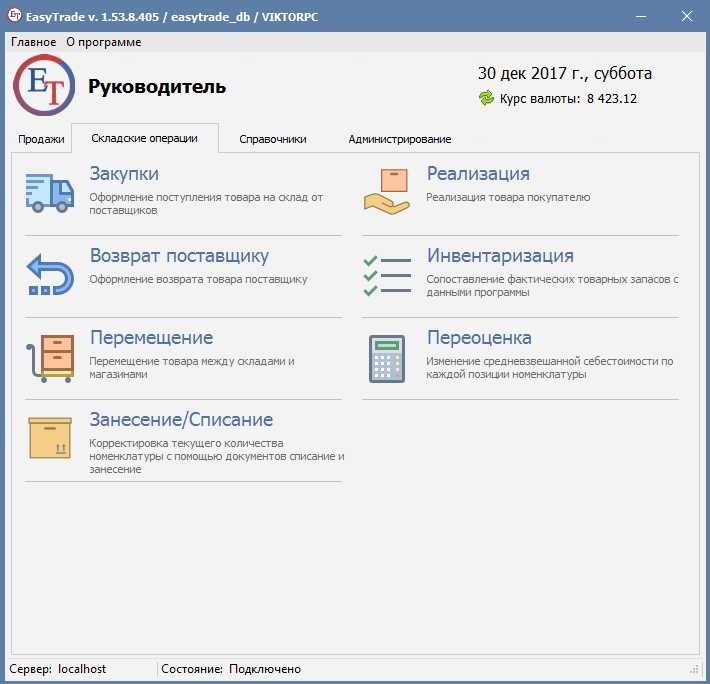Open the Перемещение heading link
The image size is (710, 684).
(152, 338)
